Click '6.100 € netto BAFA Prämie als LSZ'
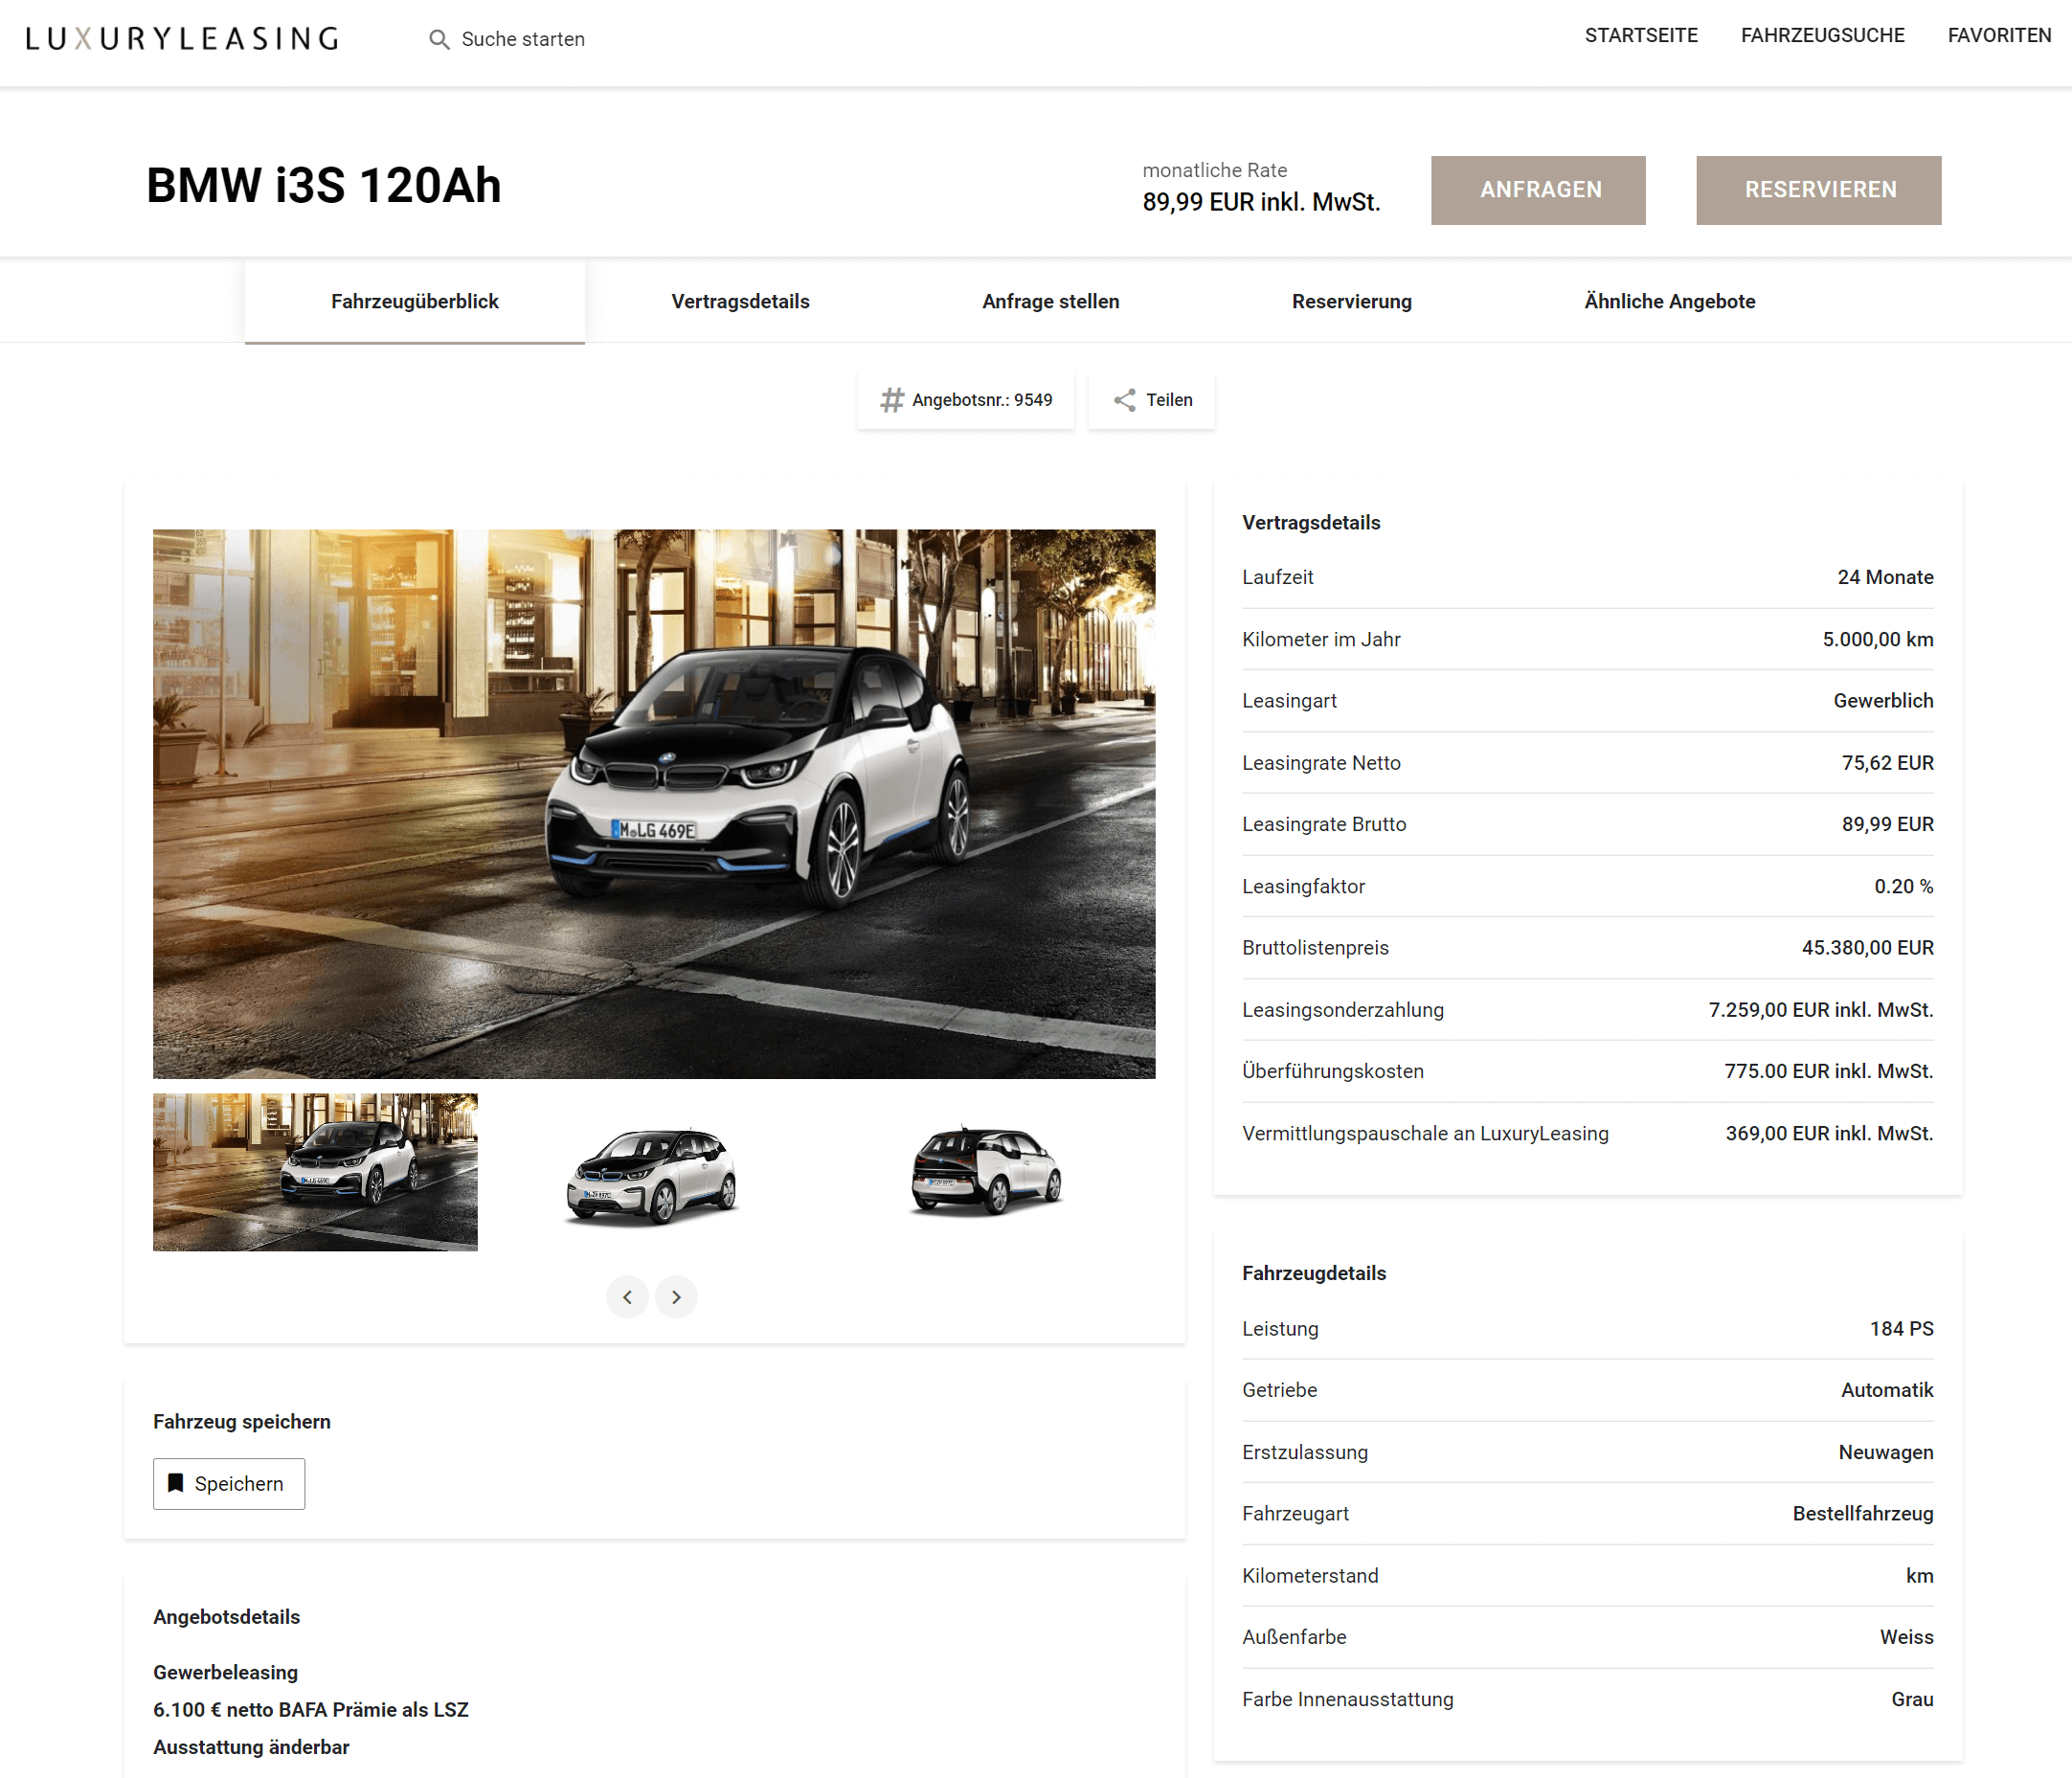This screenshot has height=1778, width=2072. [x=311, y=1710]
